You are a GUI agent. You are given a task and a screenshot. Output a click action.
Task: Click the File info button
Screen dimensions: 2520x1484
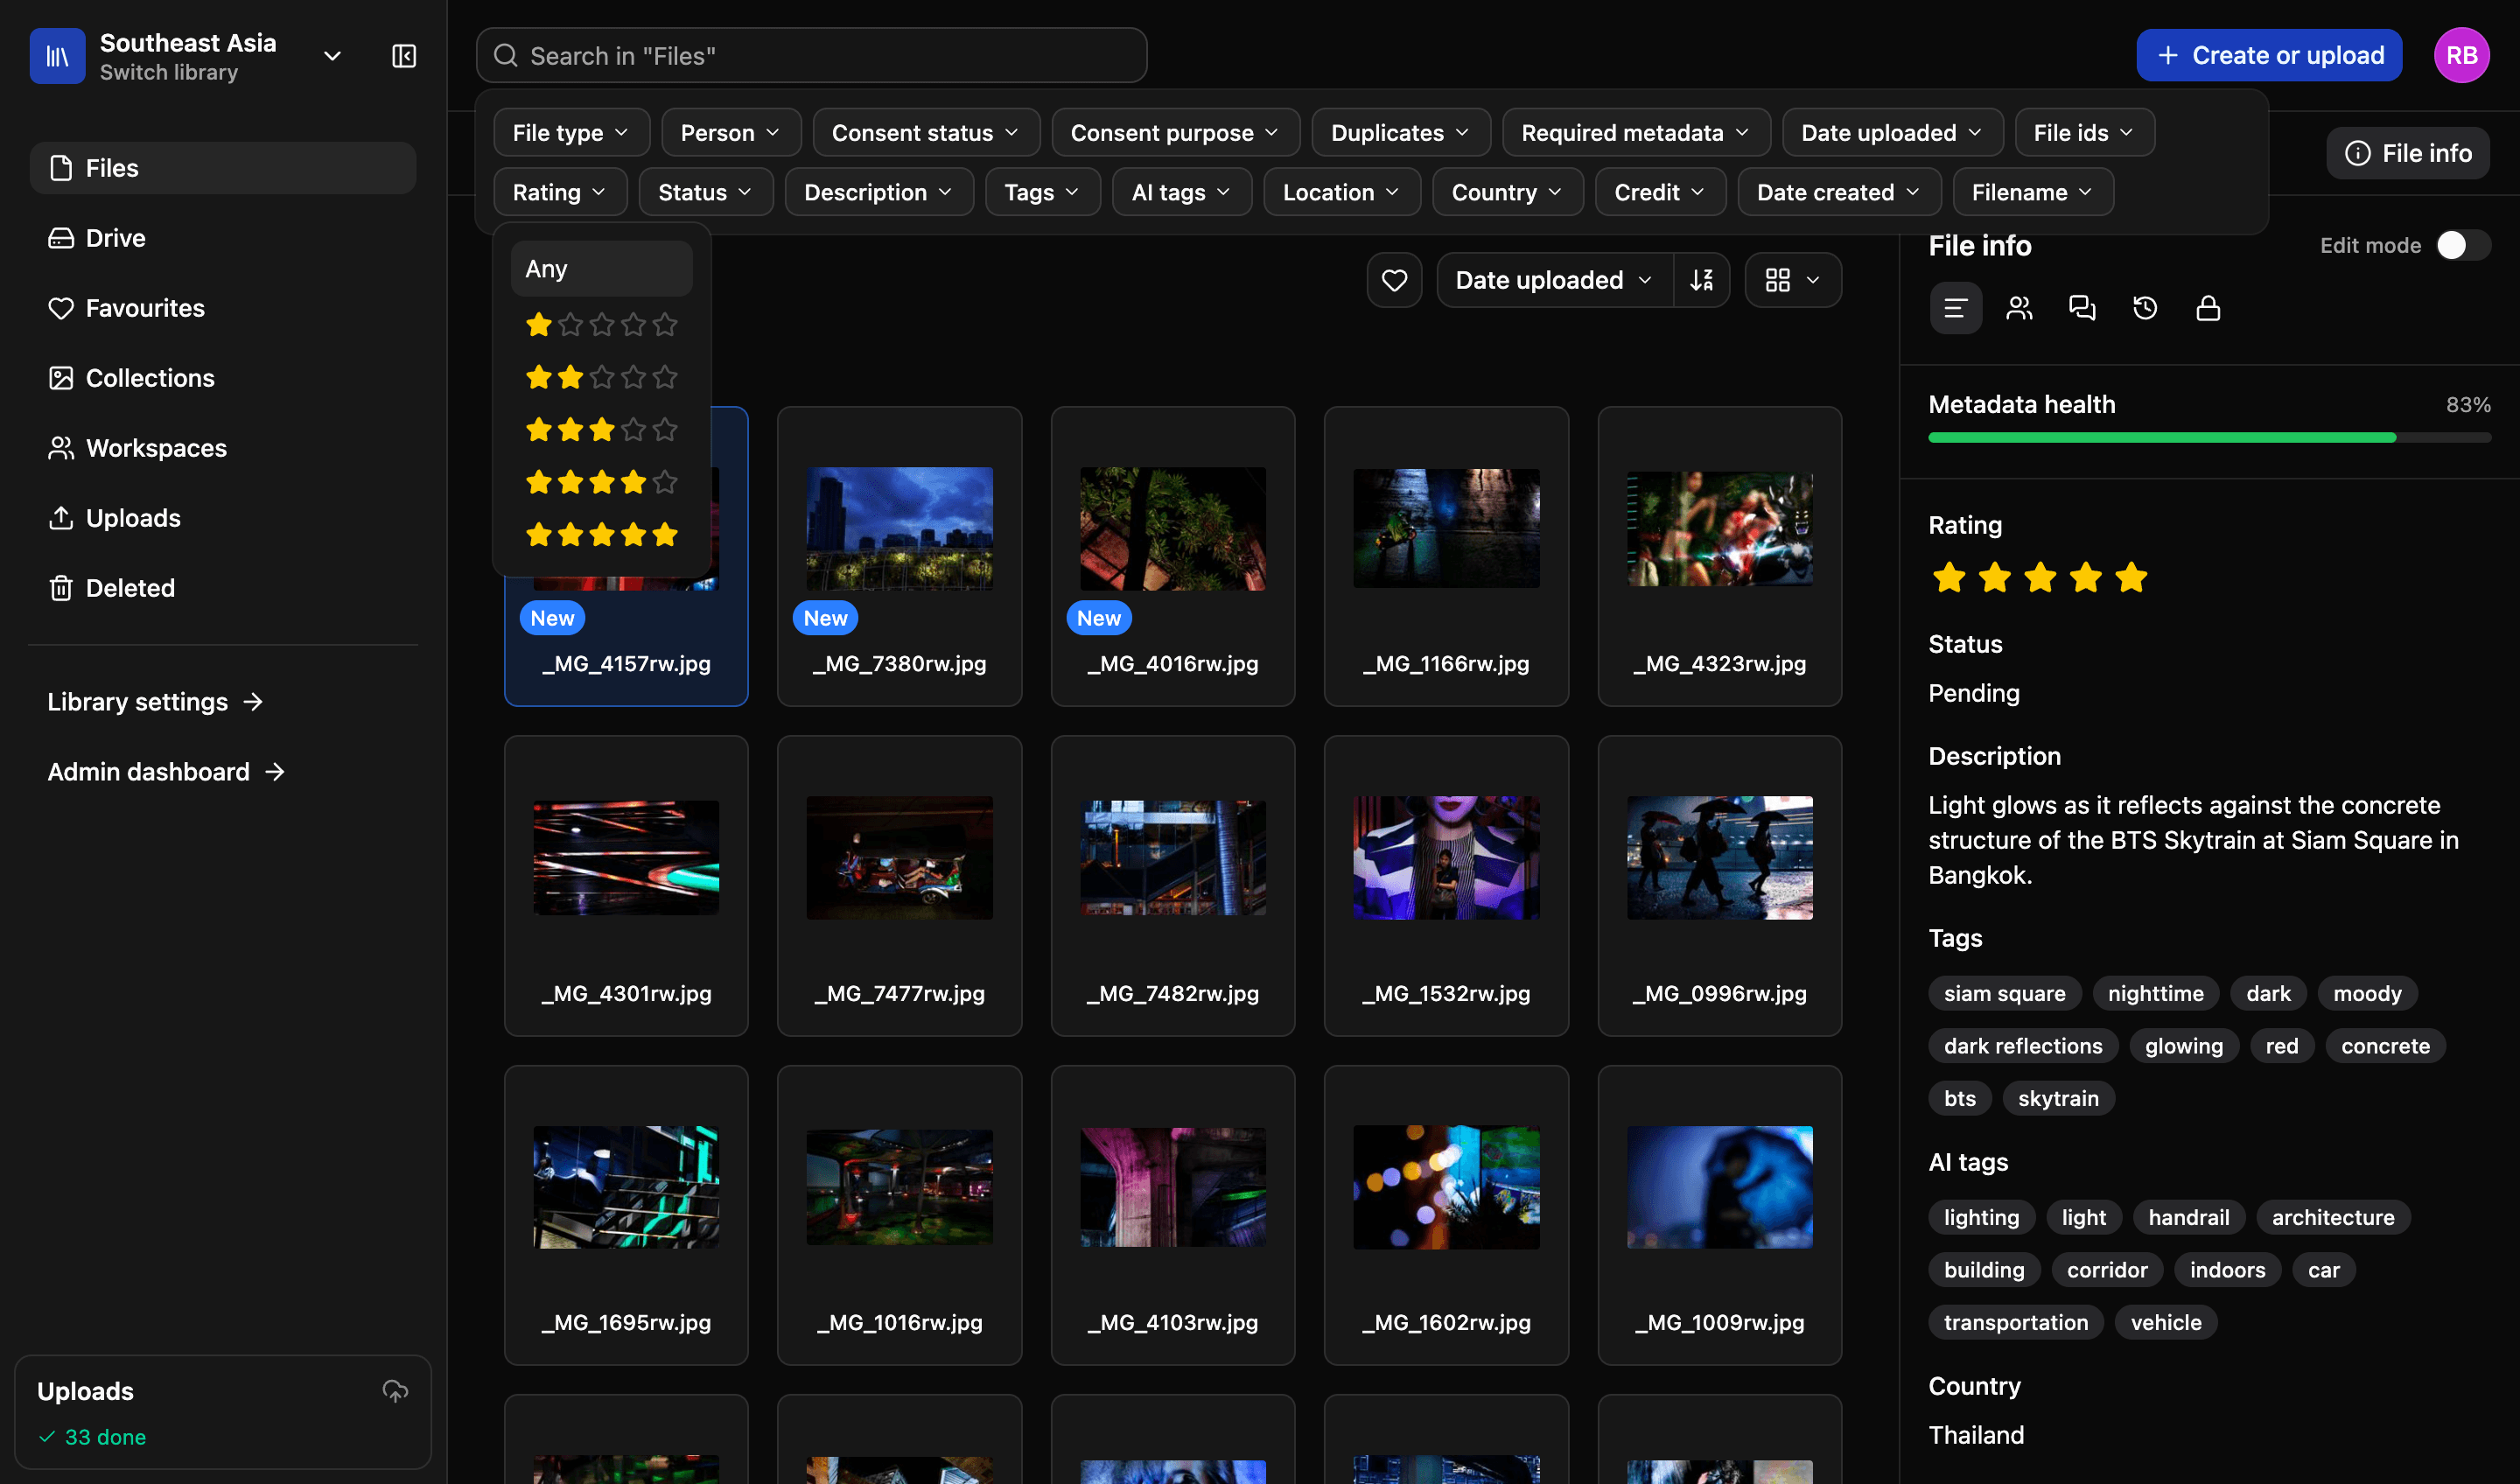click(2407, 153)
